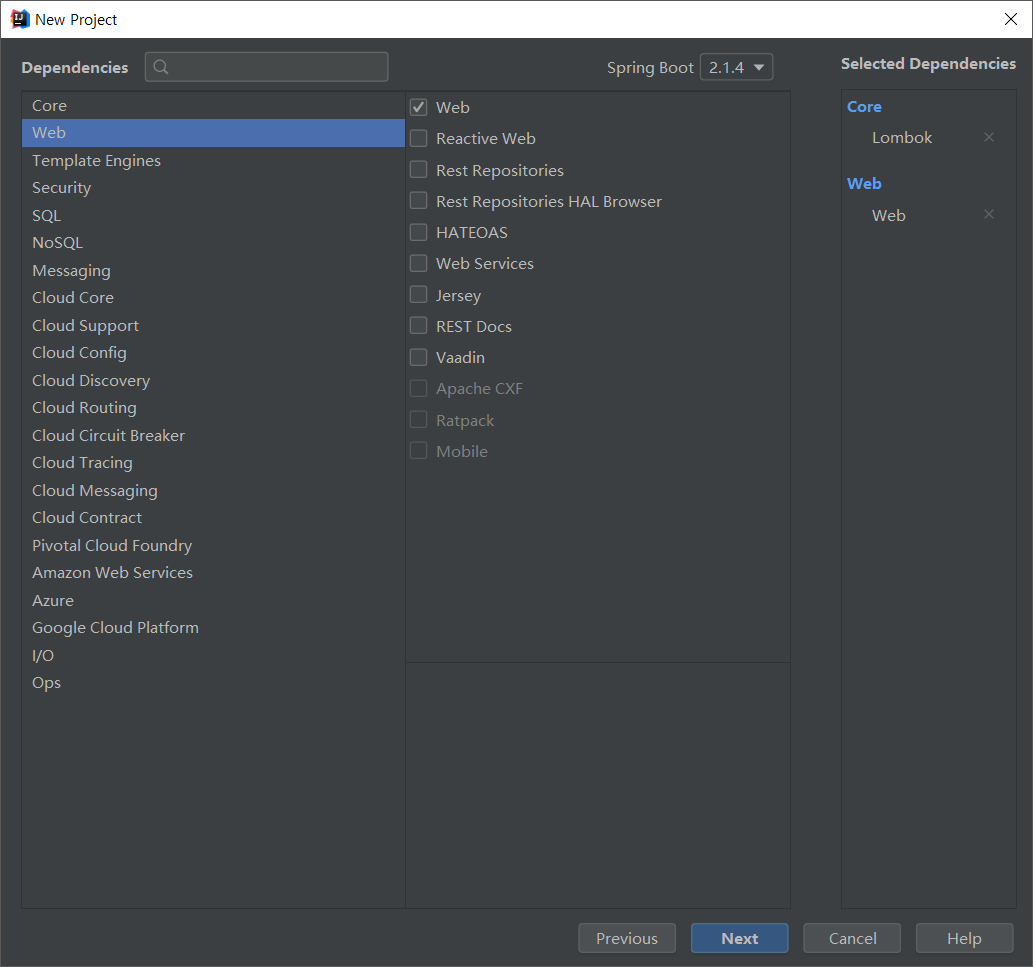Choose the Ops category
Screen dimensions: 1033x967
pos(213,683)
